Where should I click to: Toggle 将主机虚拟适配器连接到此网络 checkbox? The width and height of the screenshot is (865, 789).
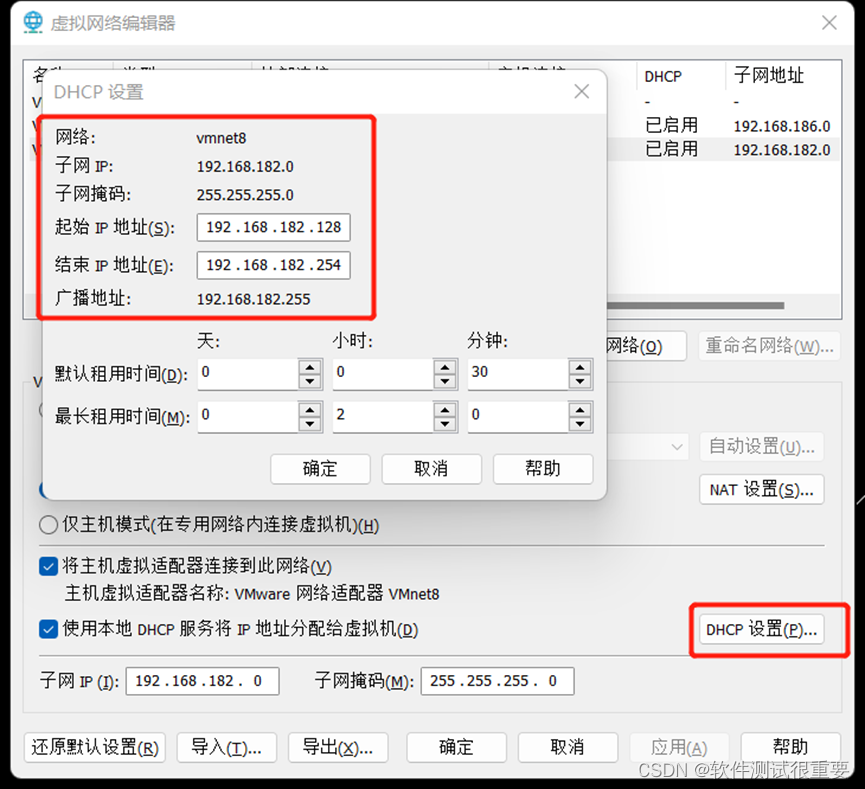49,567
